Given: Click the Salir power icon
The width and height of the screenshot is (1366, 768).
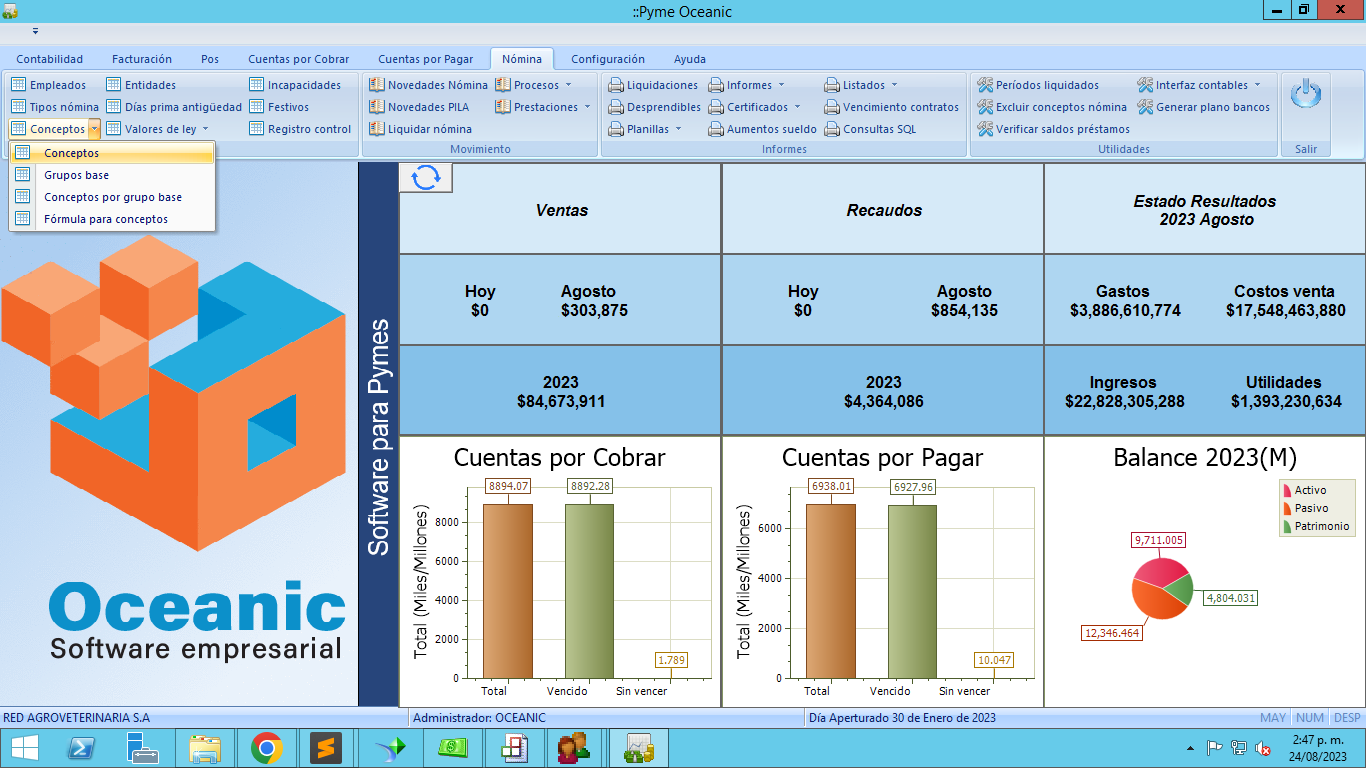Looking at the screenshot, I should [1305, 95].
